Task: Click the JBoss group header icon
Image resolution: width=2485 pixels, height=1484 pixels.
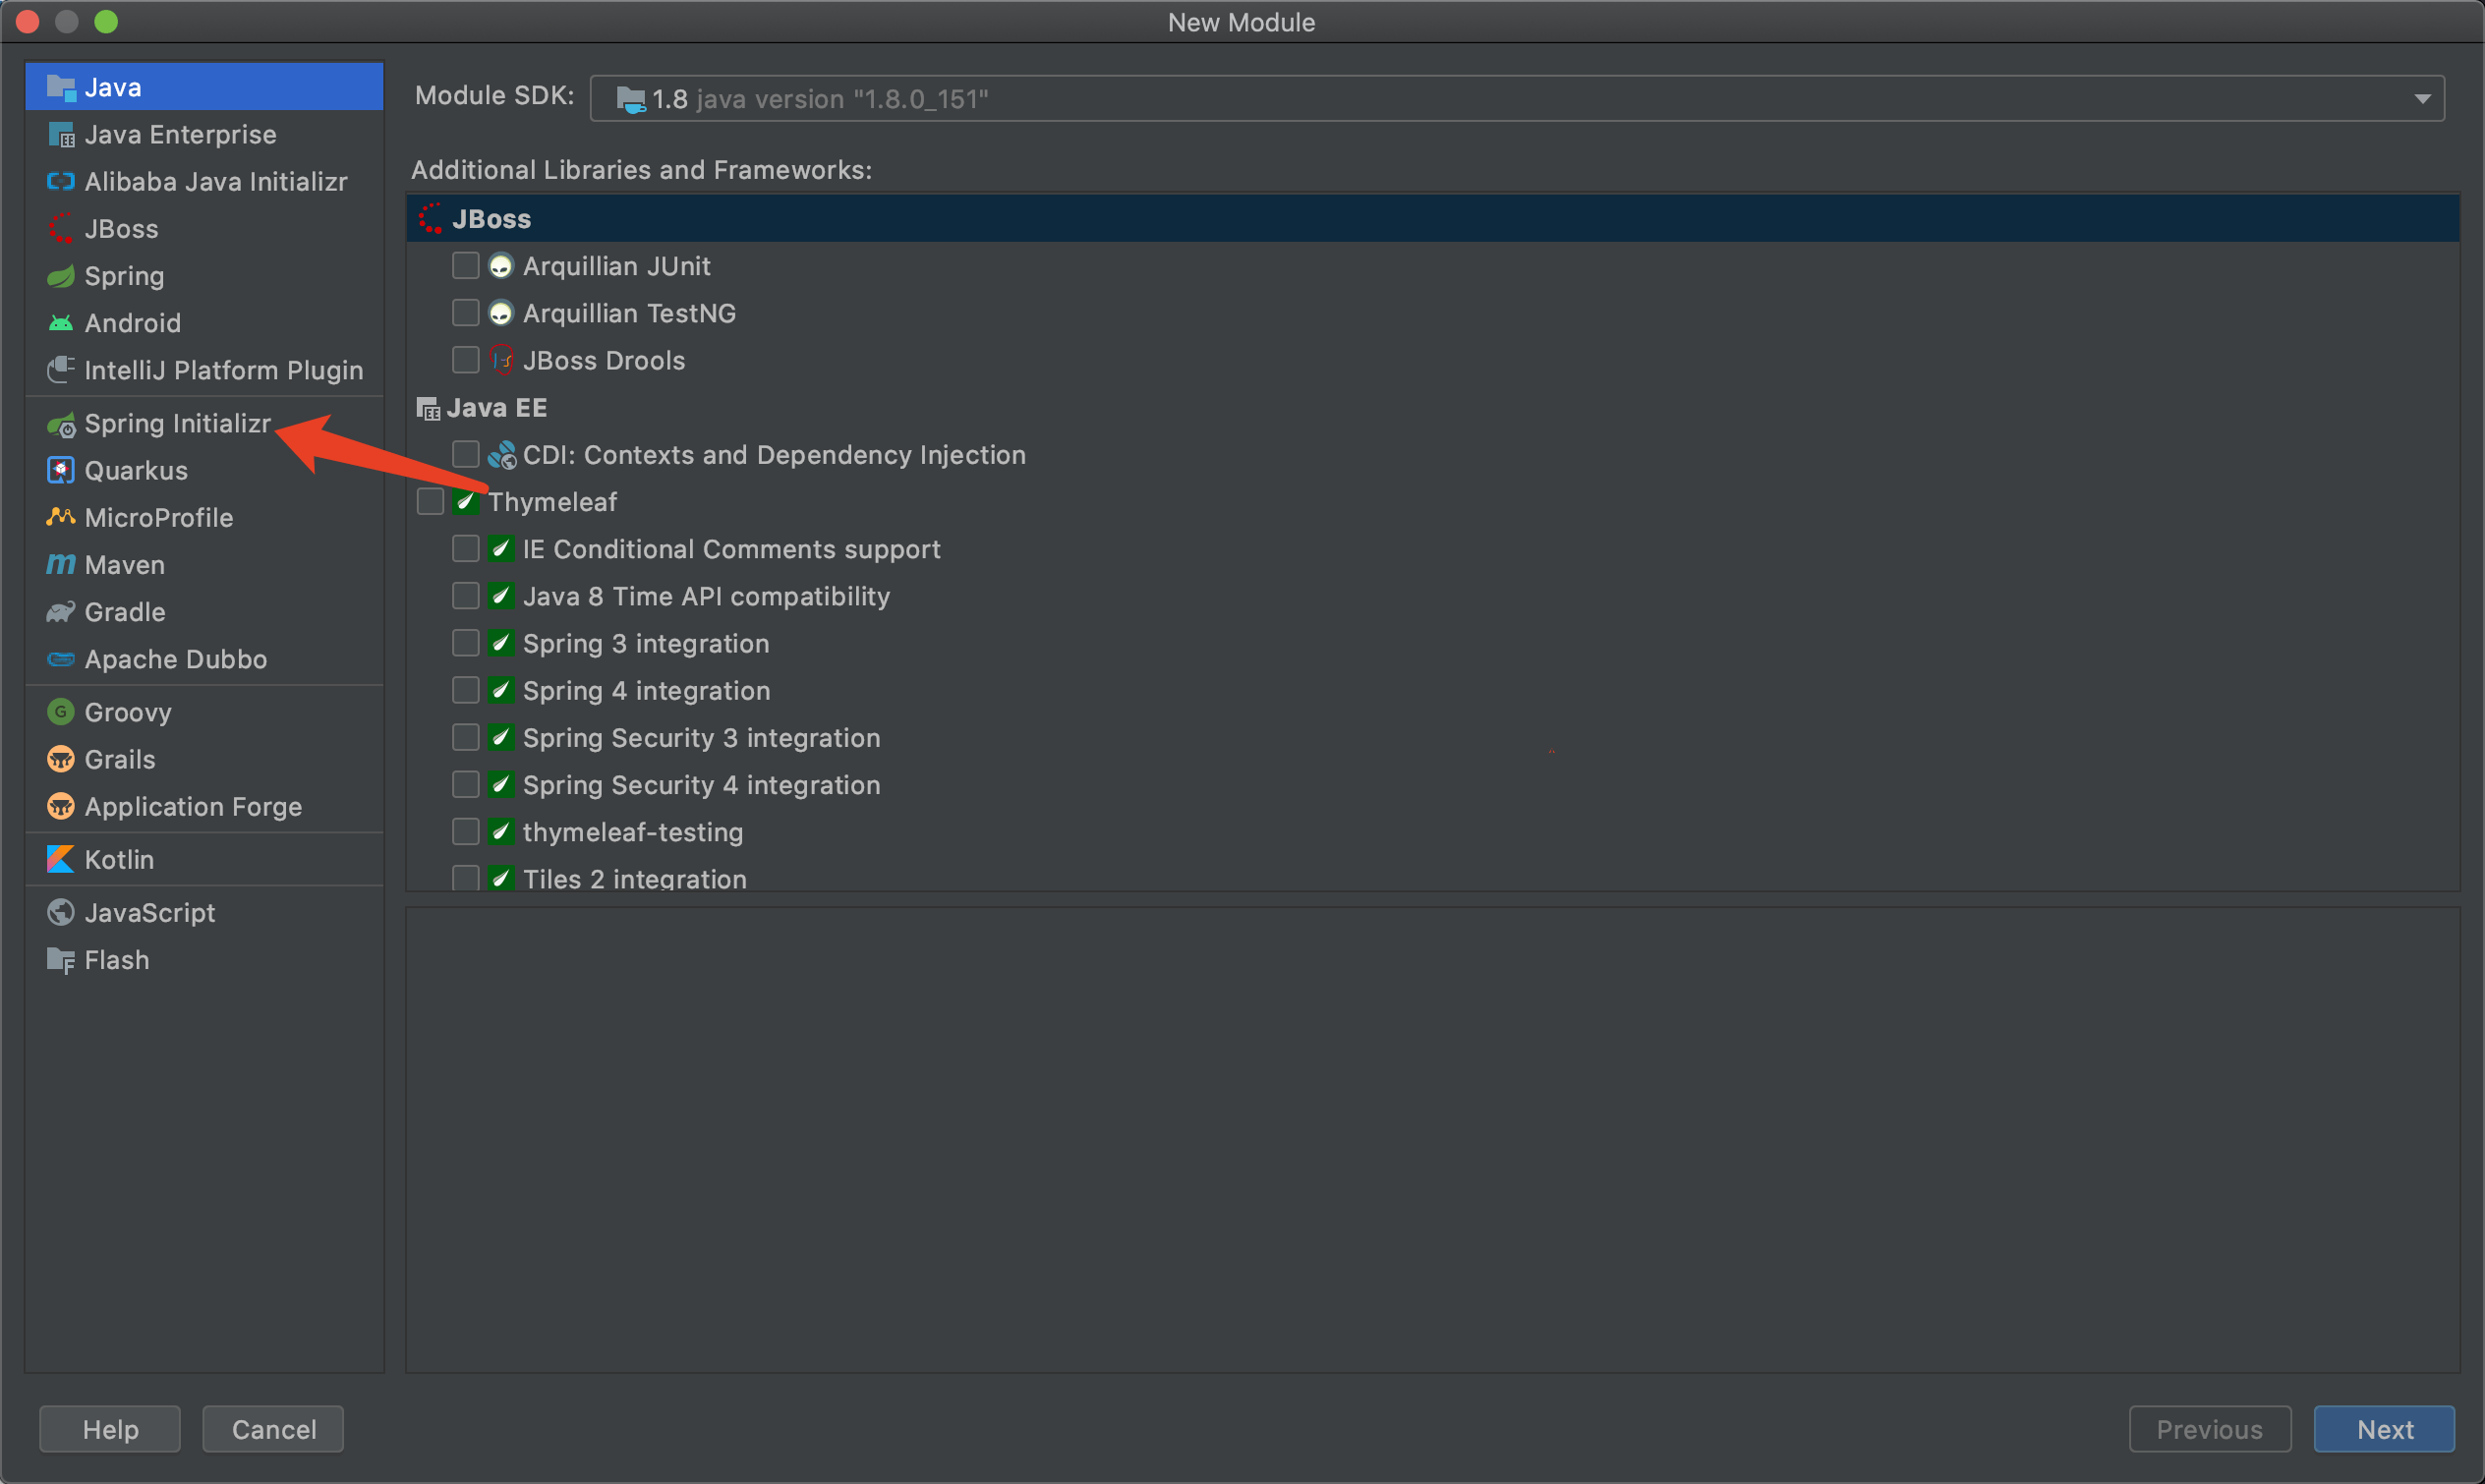Action: pos(431,219)
